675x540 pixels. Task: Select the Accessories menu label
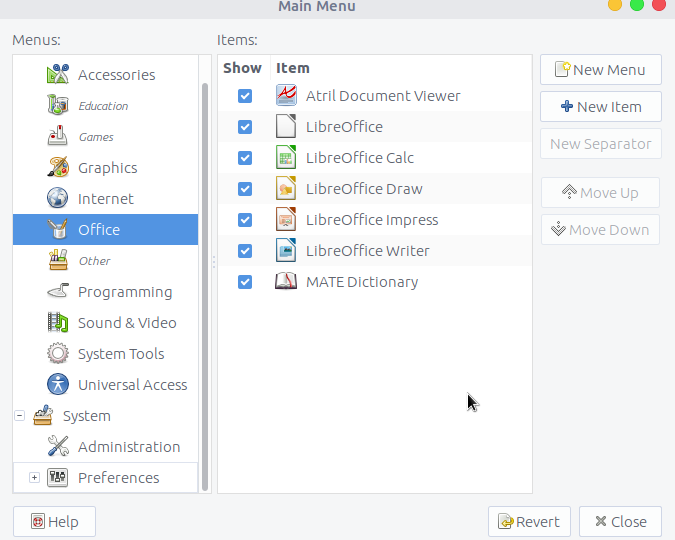click(117, 75)
